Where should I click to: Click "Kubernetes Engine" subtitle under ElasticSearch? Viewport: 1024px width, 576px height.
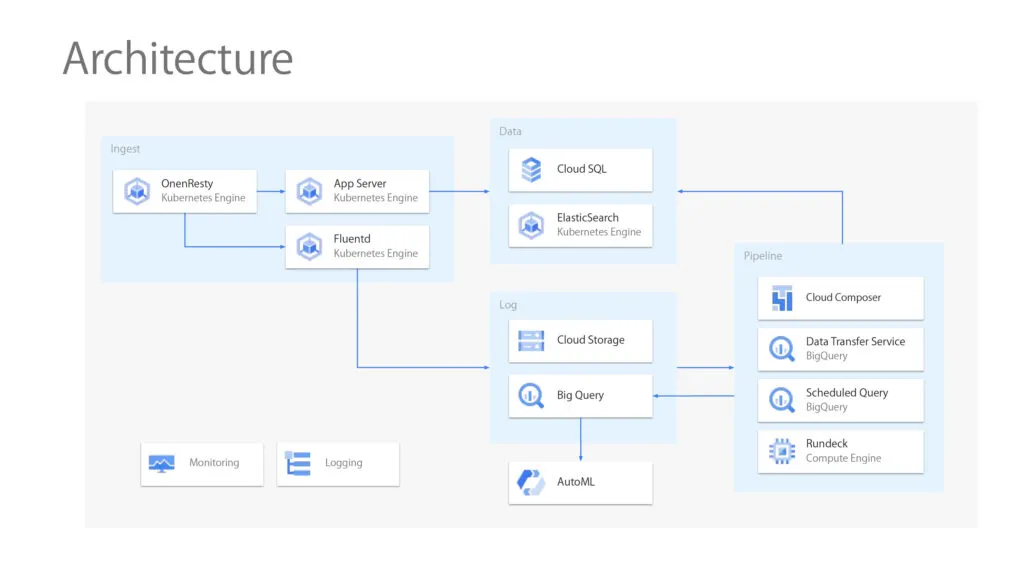point(599,232)
